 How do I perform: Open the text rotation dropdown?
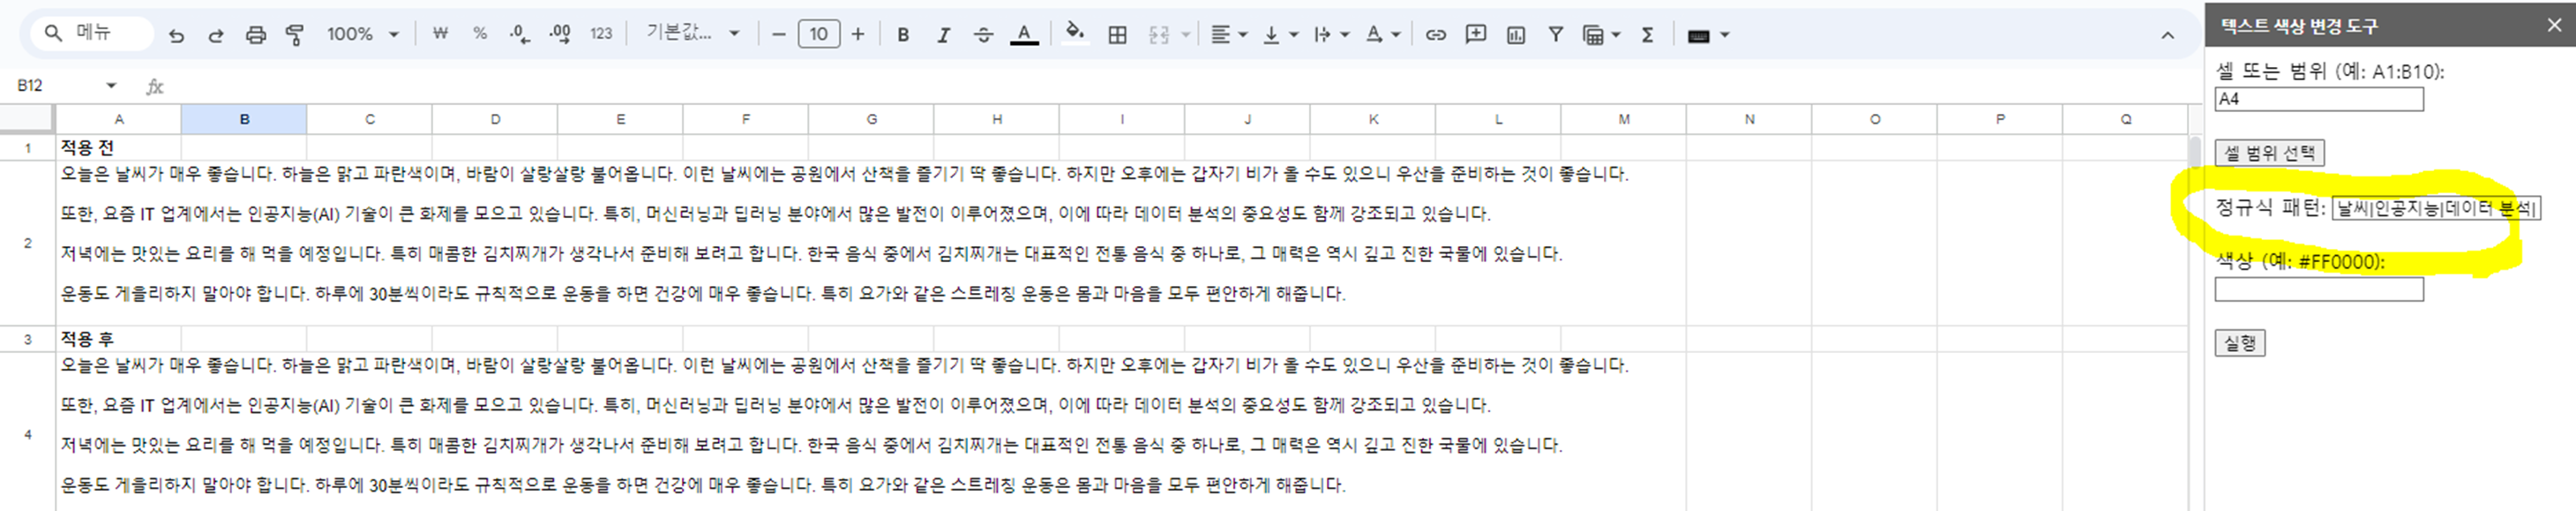pos(1383,35)
